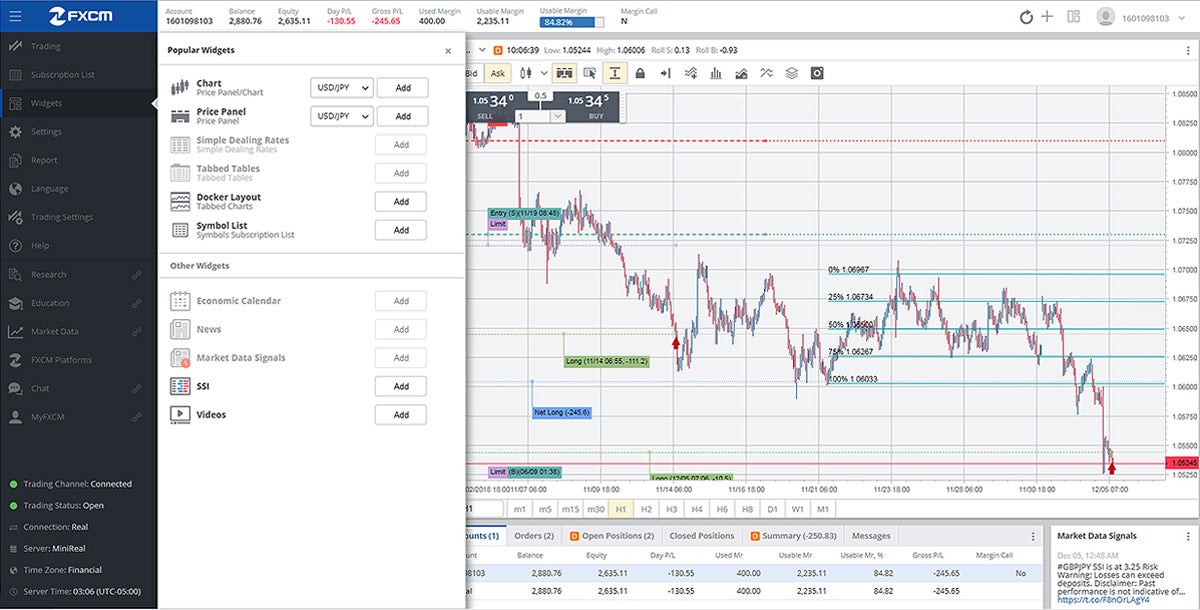Open the Help sidebar item
This screenshot has height=610, width=1200.
[x=79, y=246]
